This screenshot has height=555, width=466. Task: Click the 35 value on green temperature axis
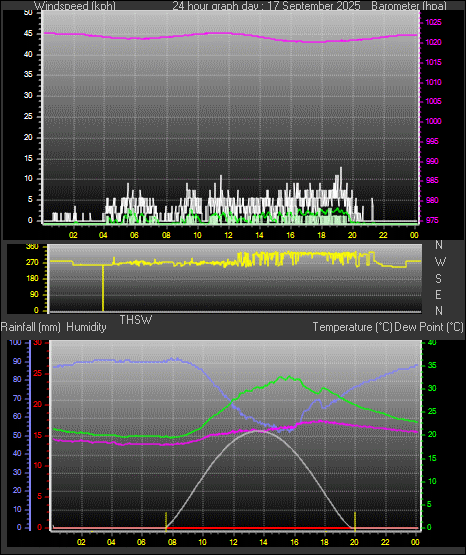click(x=432, y=366)
